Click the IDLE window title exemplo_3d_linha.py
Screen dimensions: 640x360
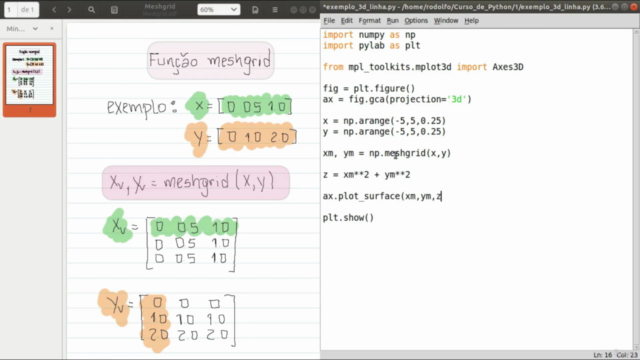pyautogui.click(x=466, y=7)
